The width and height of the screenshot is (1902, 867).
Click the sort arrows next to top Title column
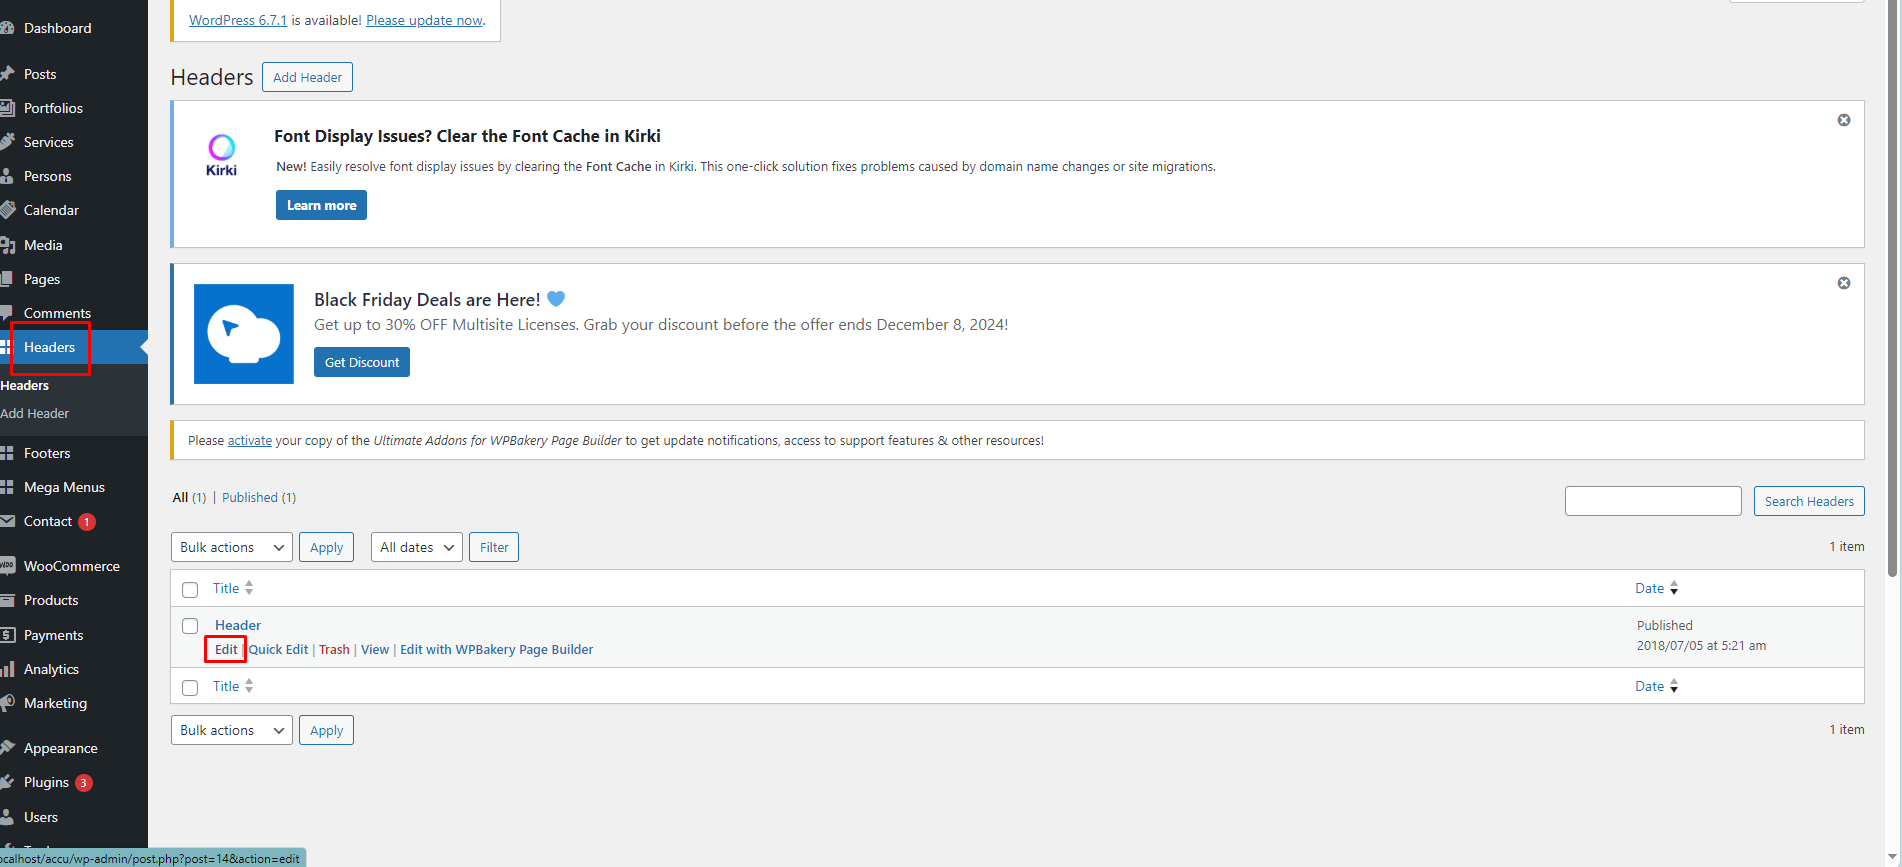click(x=249, y=588)
